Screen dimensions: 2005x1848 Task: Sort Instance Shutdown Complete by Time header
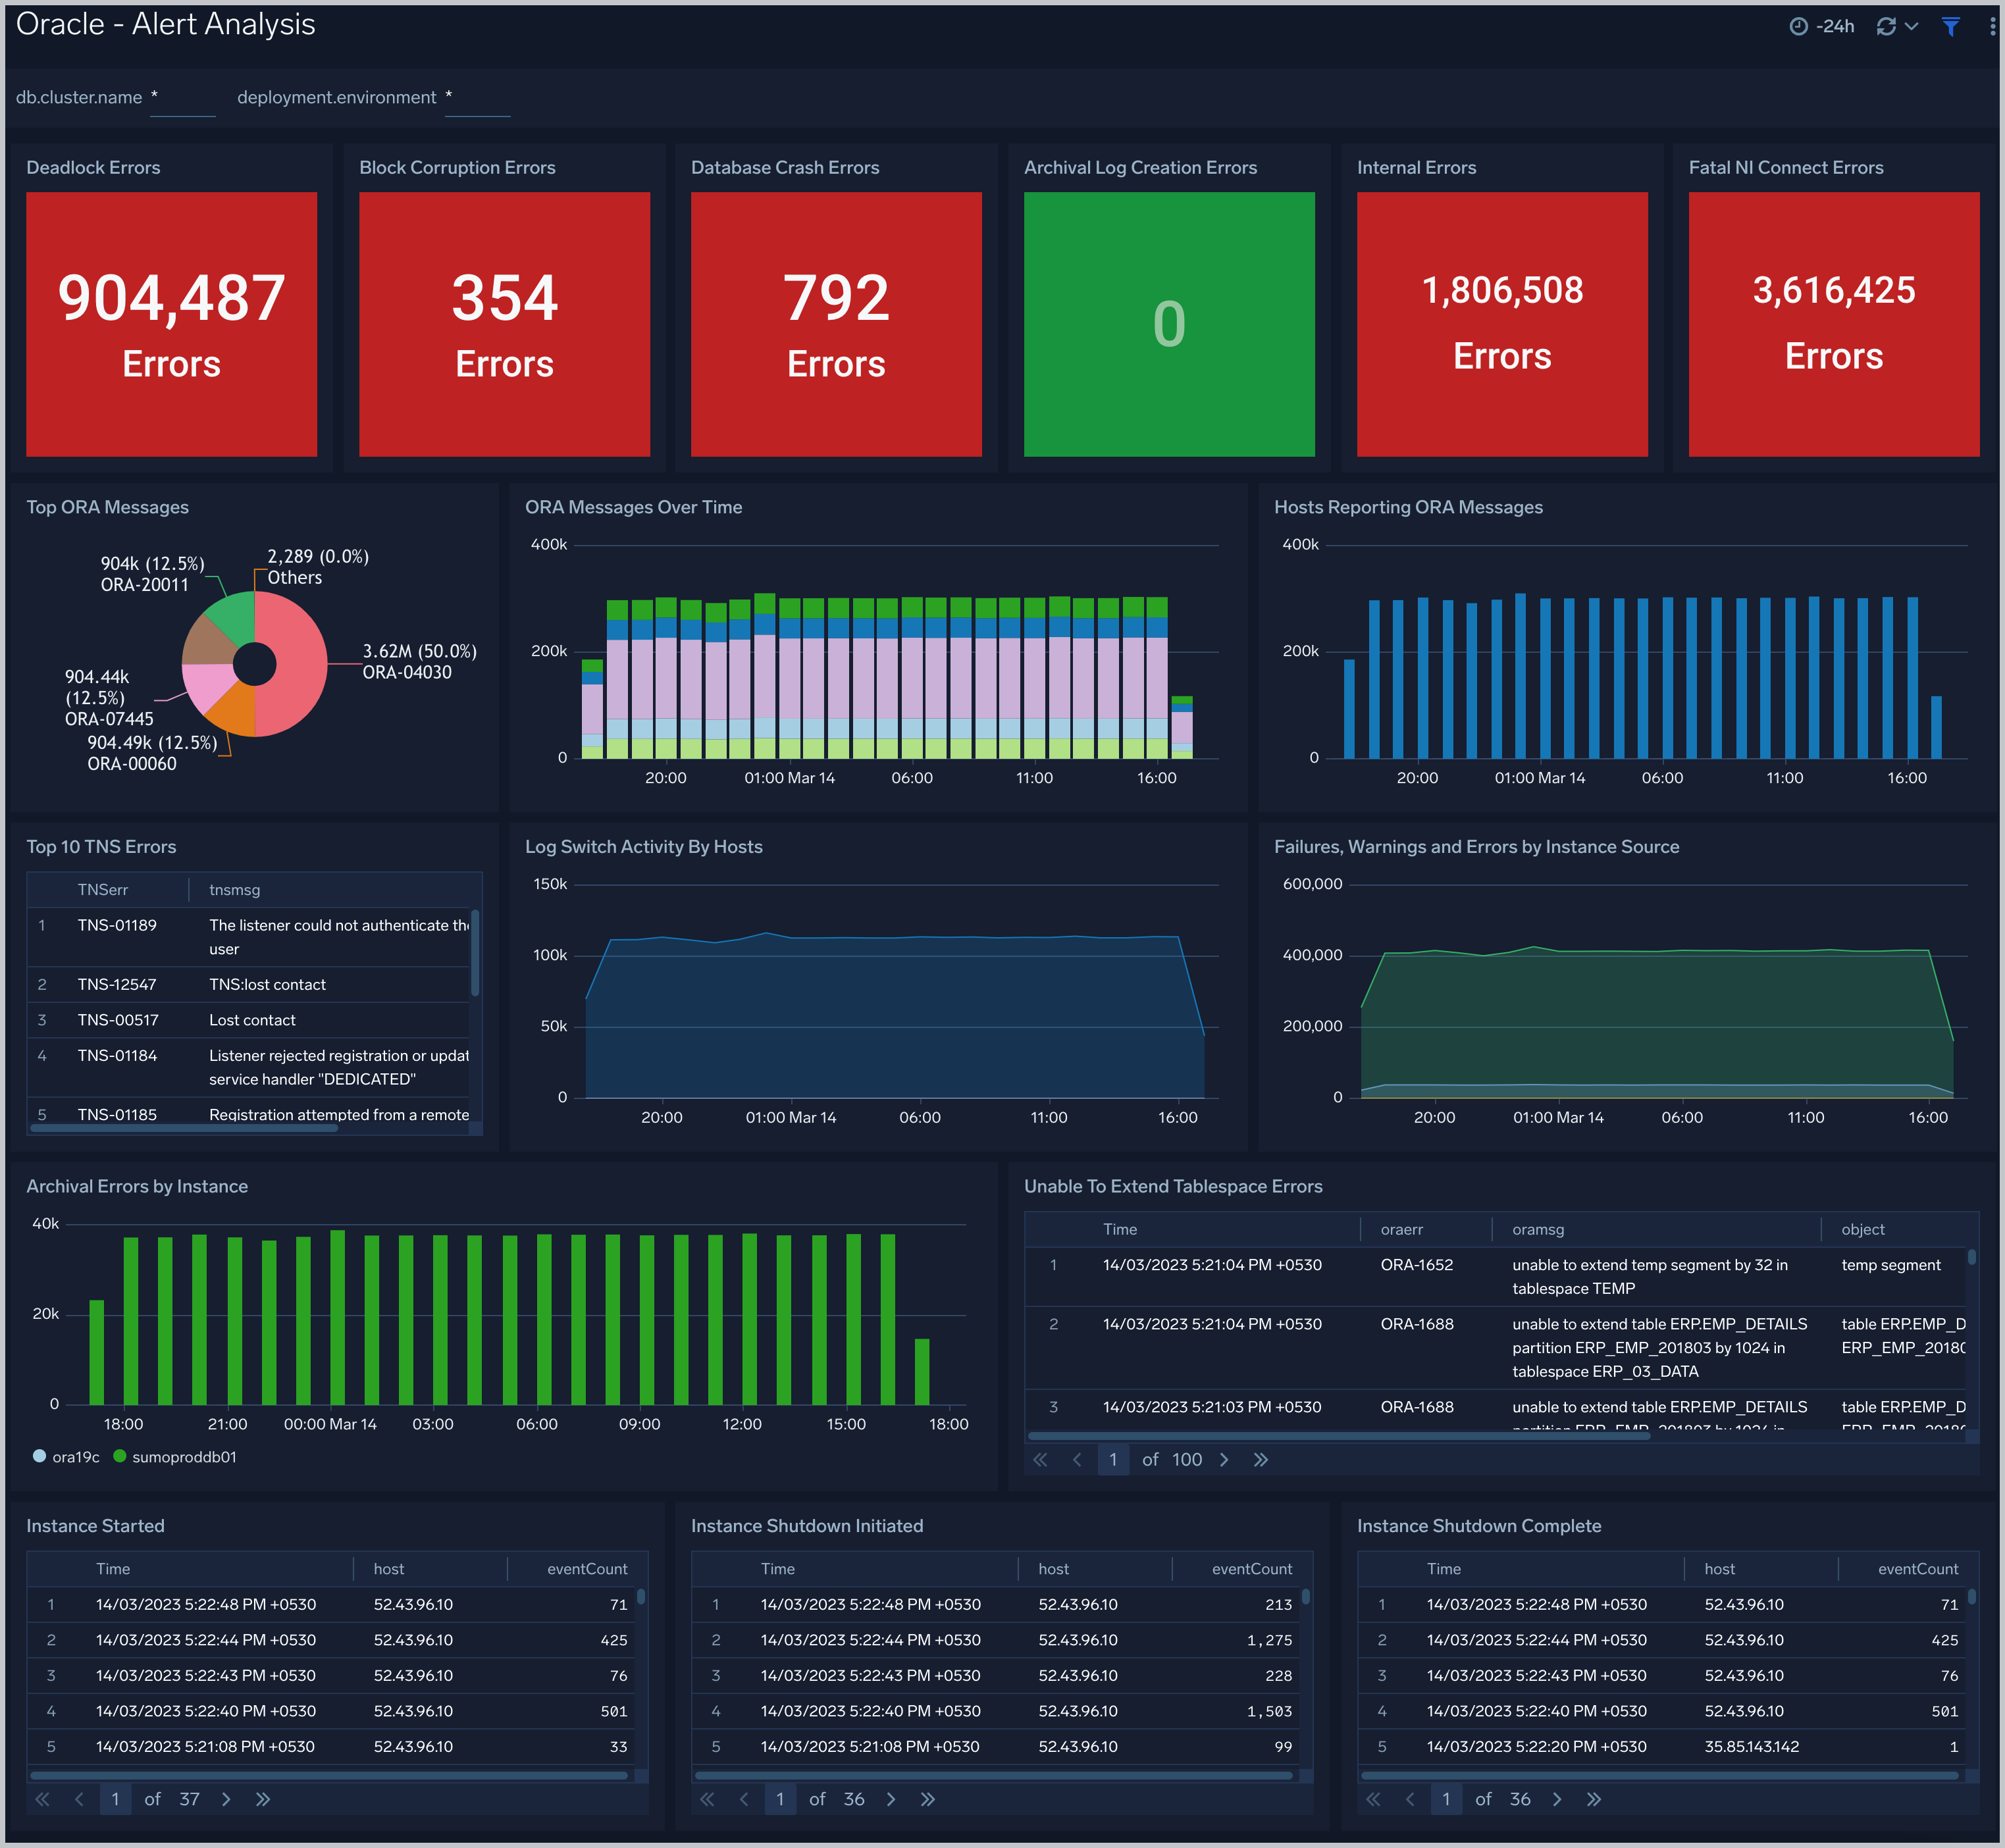[1444, 1569]
